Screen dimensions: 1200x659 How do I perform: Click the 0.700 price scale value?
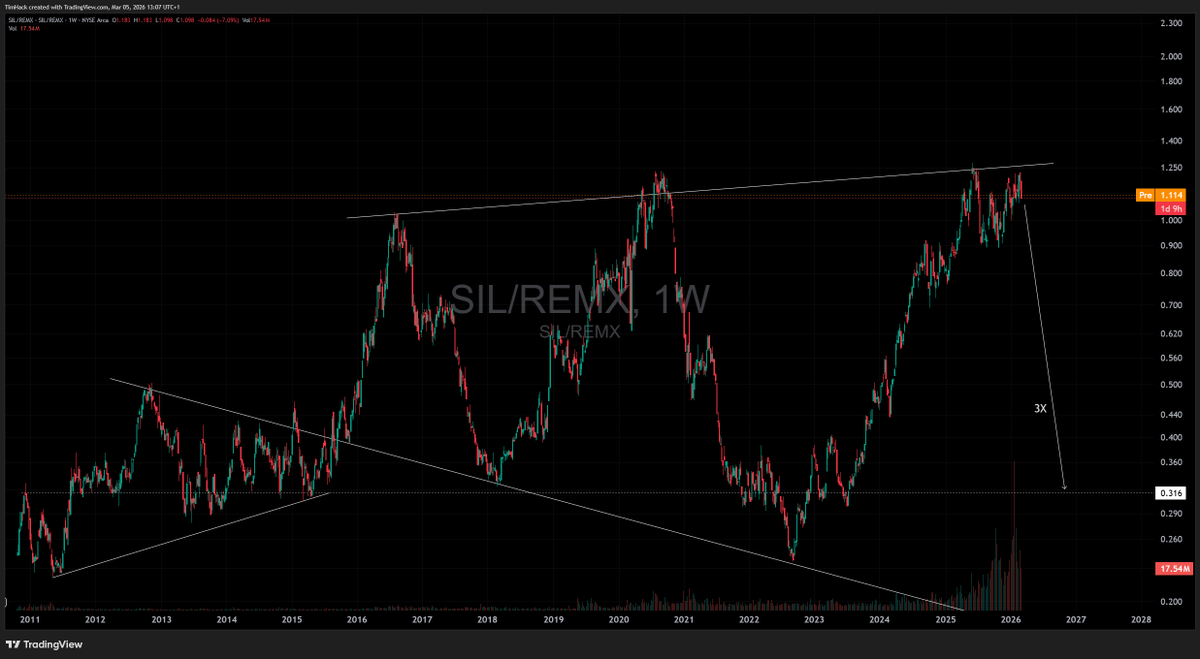pyautogui.click(x=1171, y=304)
